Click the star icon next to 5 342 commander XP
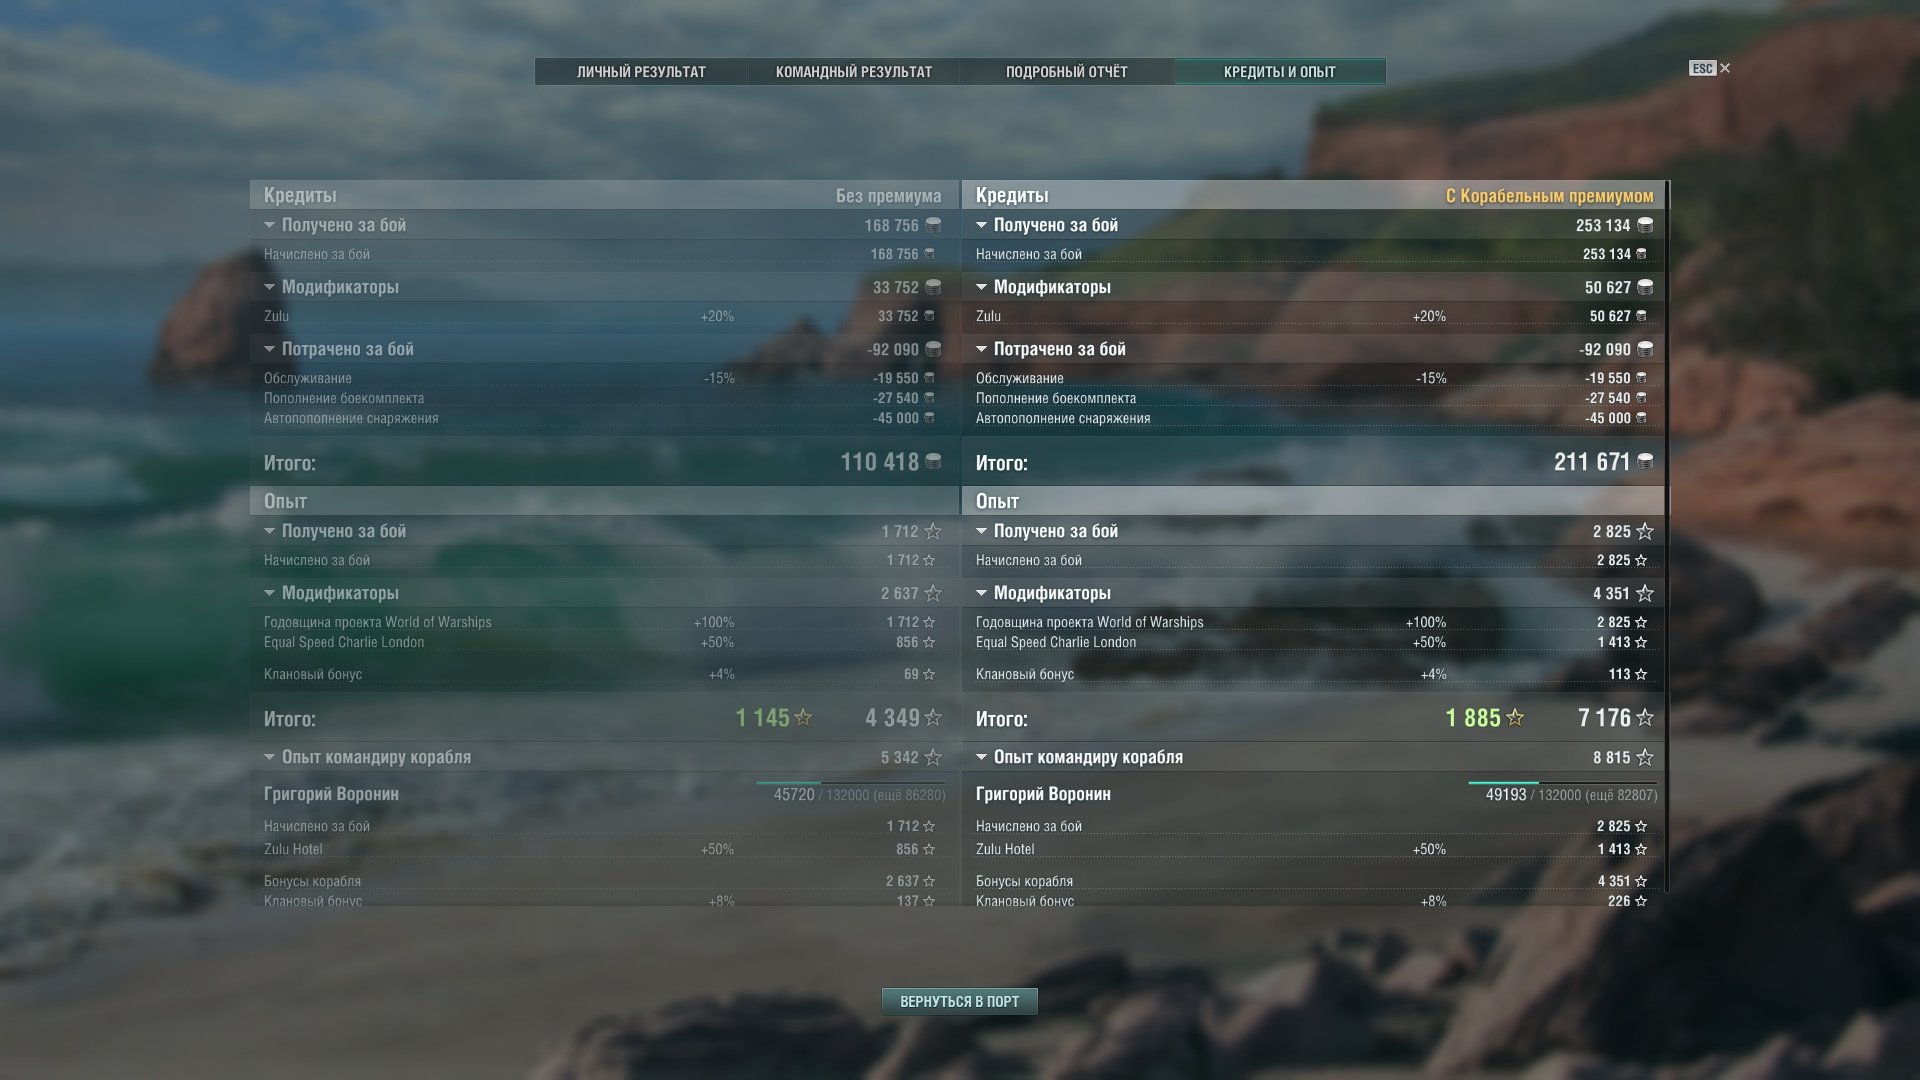 pyautogui.click(x=933, y=757)
